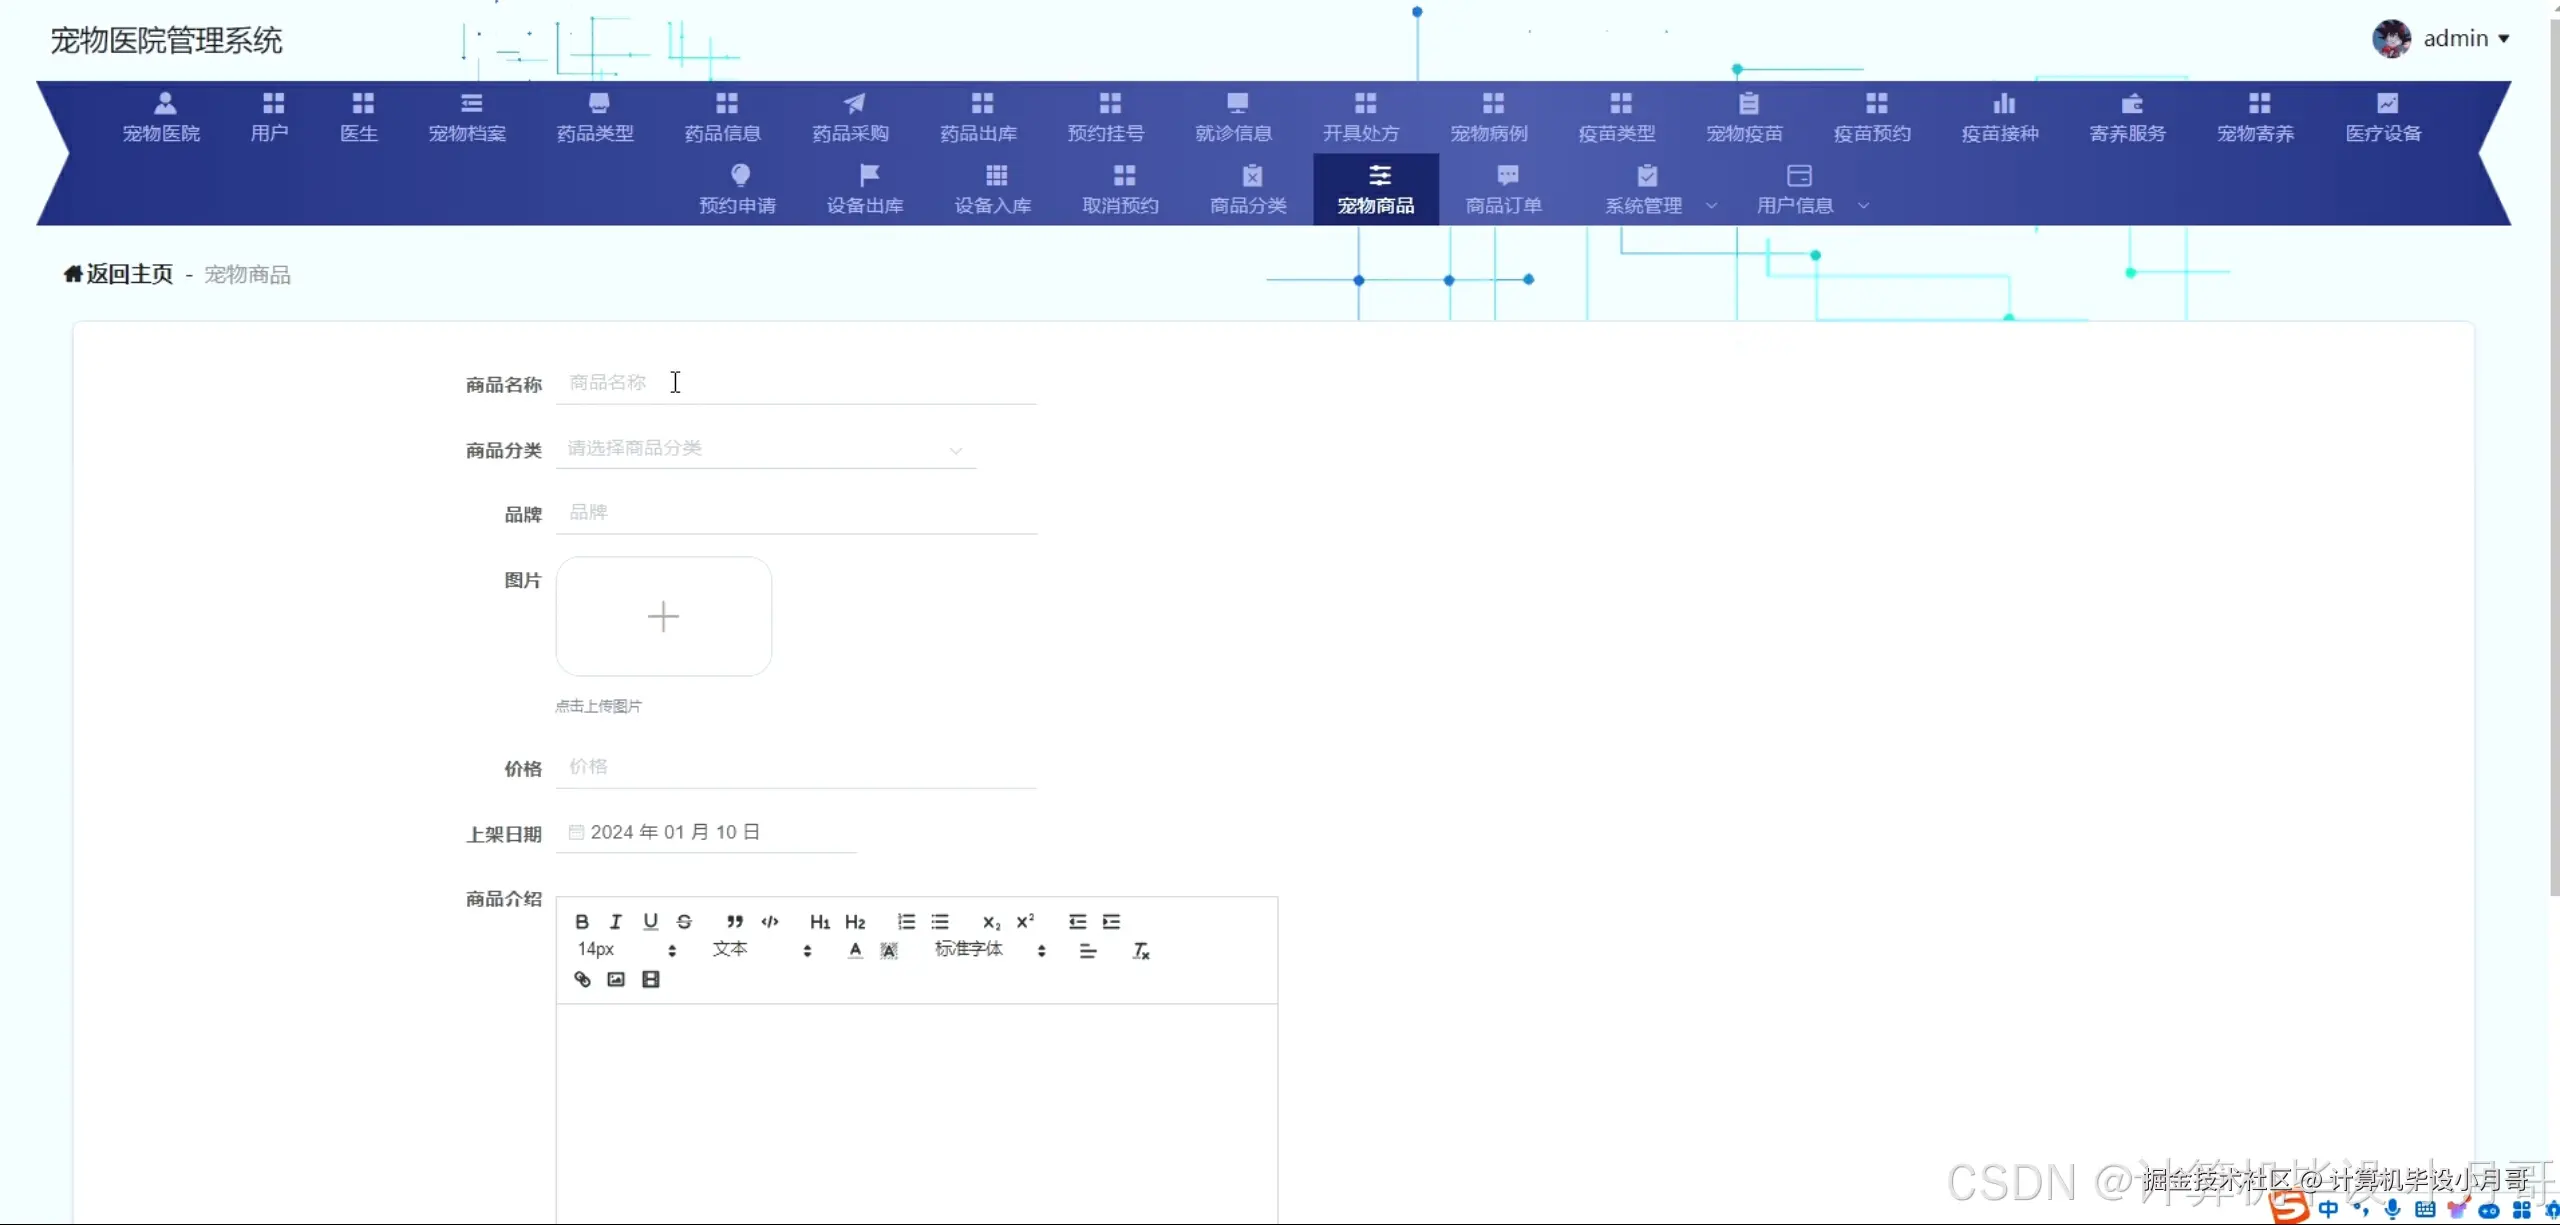Open the 商品分类 selection dropdown
The image size is (2560, 1225).
765,449
